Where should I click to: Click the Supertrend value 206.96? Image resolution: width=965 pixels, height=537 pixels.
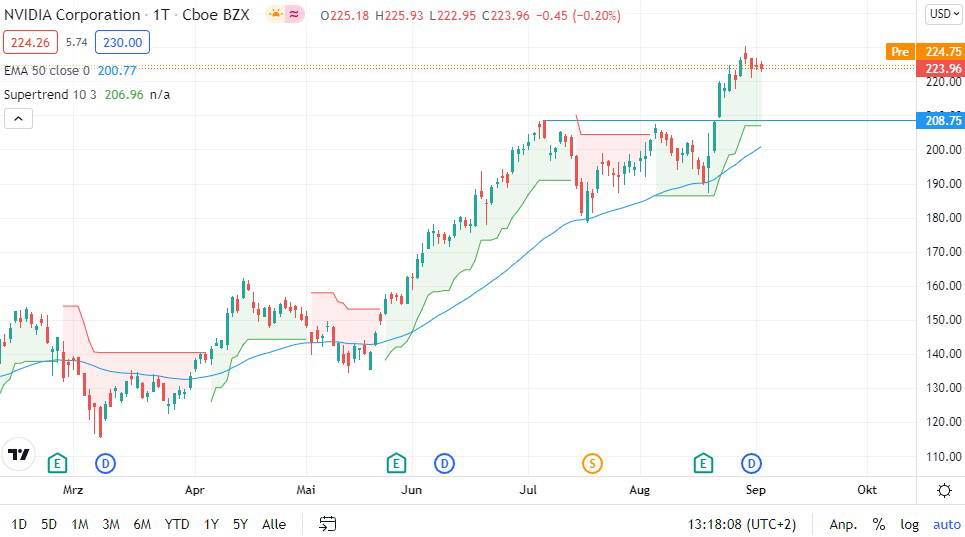pos(124,95)
